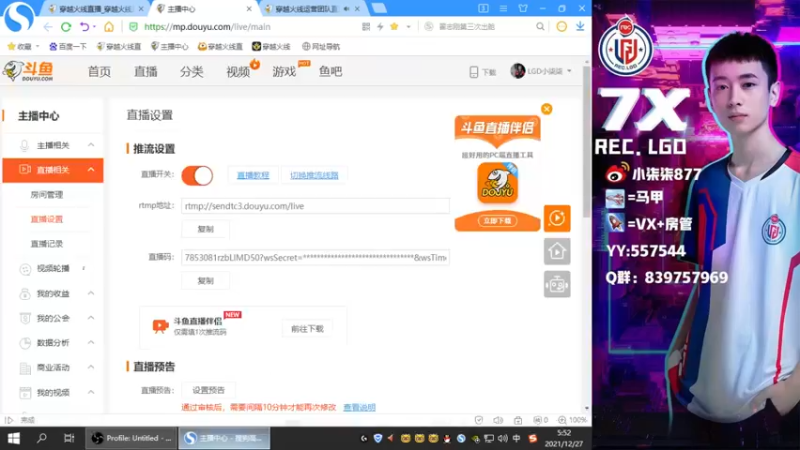Toggle the 直播开关 live switch
Viewport: 800px width, 450px height.
pyautogui.click(x=197, y=176)
